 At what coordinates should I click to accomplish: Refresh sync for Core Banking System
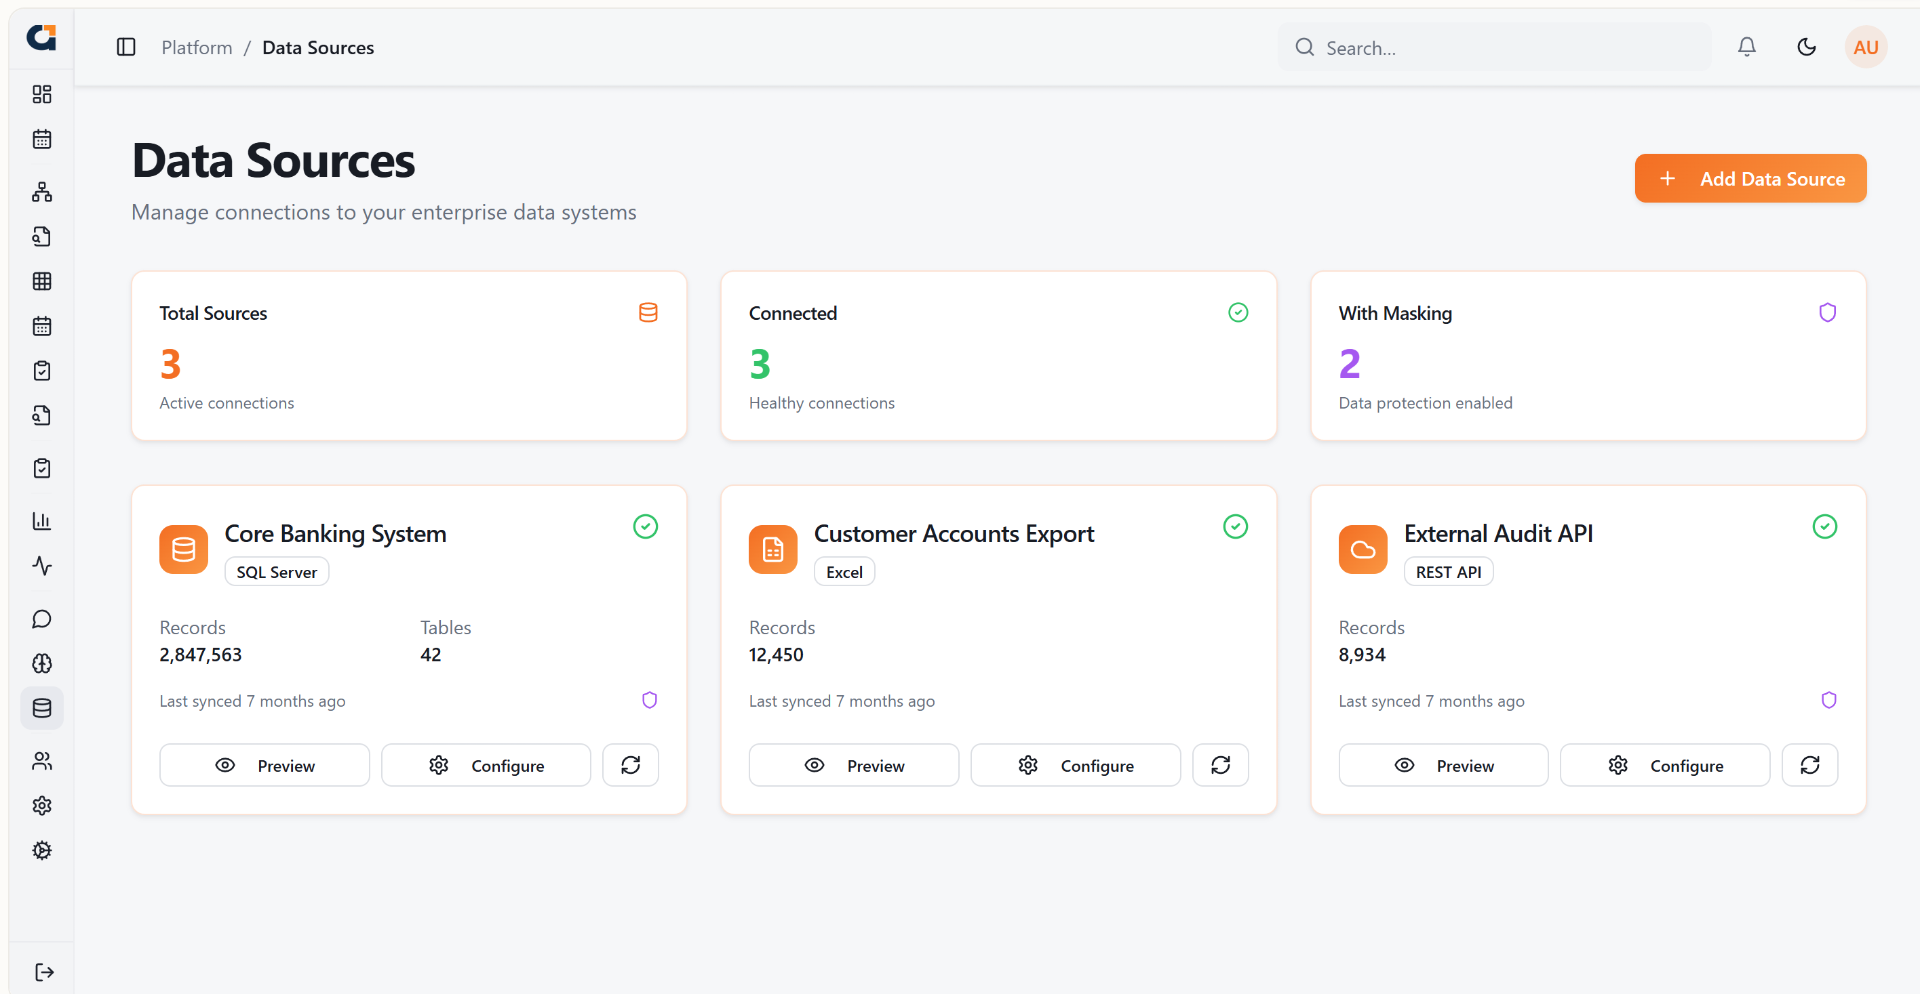tap(631, 765)
